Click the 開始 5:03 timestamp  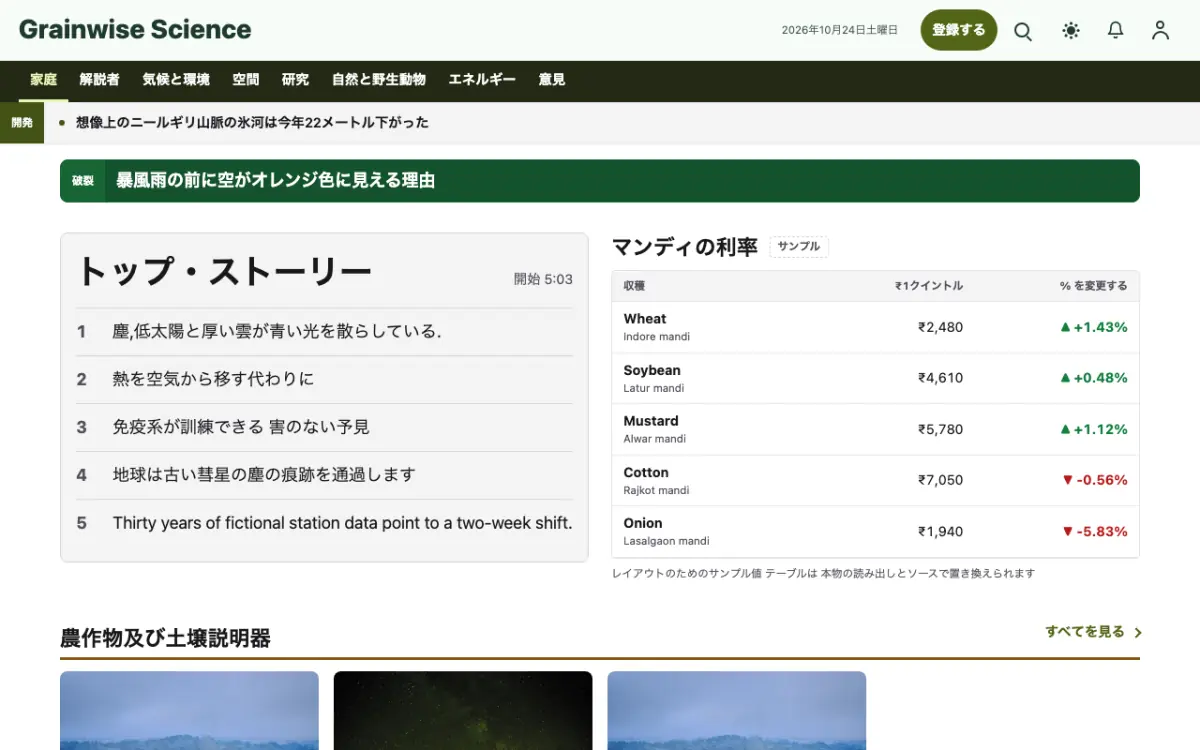(x=543, y=279)
